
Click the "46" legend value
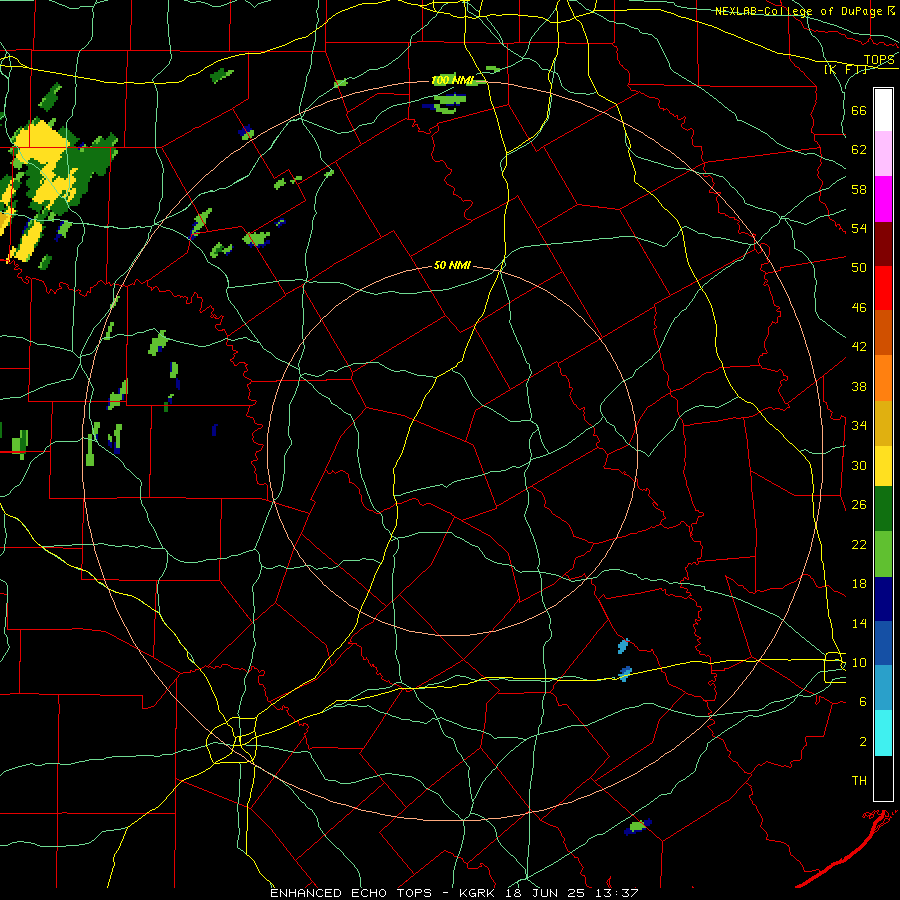(x=859, y=308)
